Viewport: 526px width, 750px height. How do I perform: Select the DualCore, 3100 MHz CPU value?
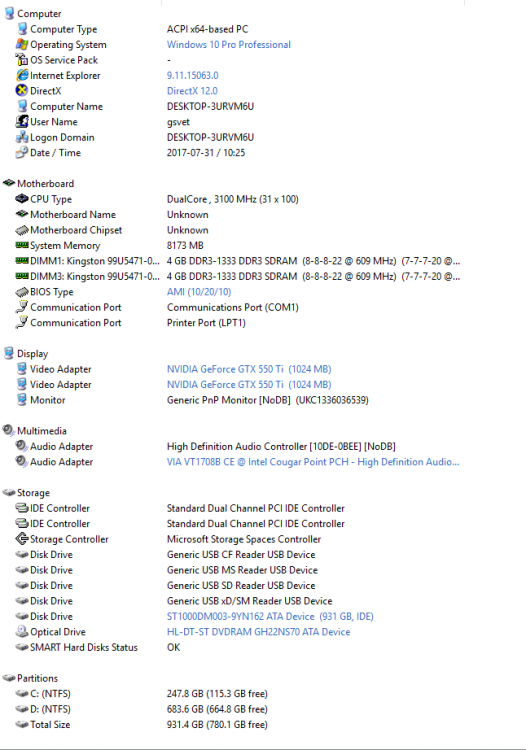click(x=233, y=199)
